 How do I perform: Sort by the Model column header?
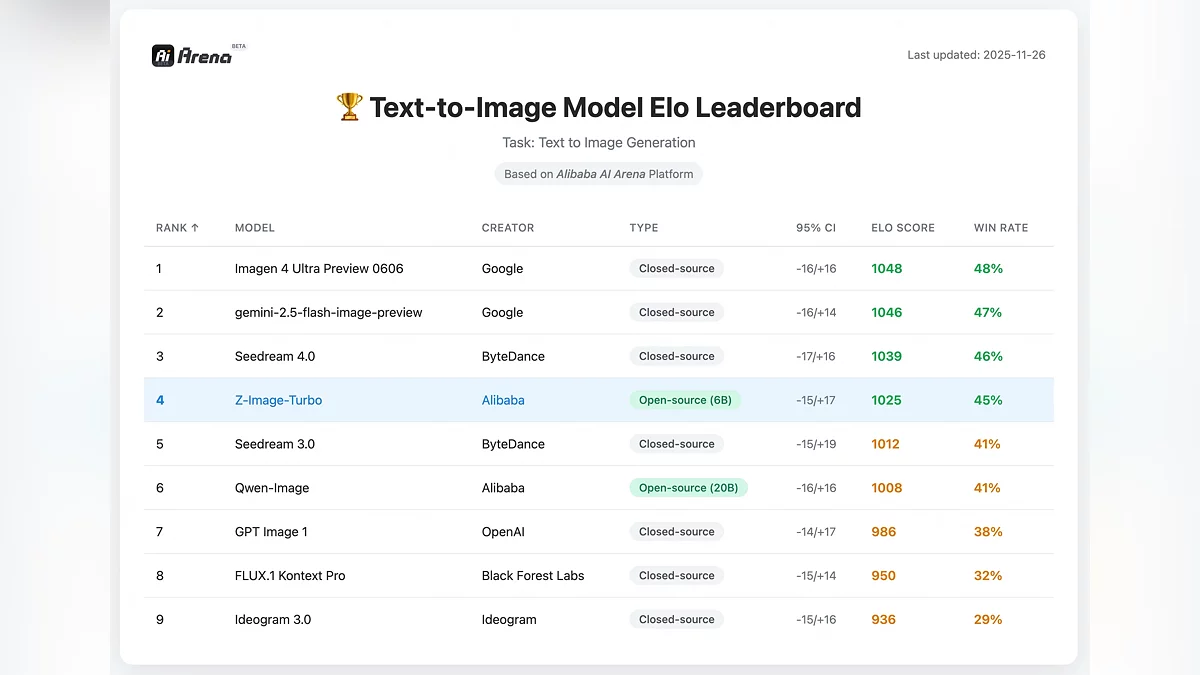255,228
